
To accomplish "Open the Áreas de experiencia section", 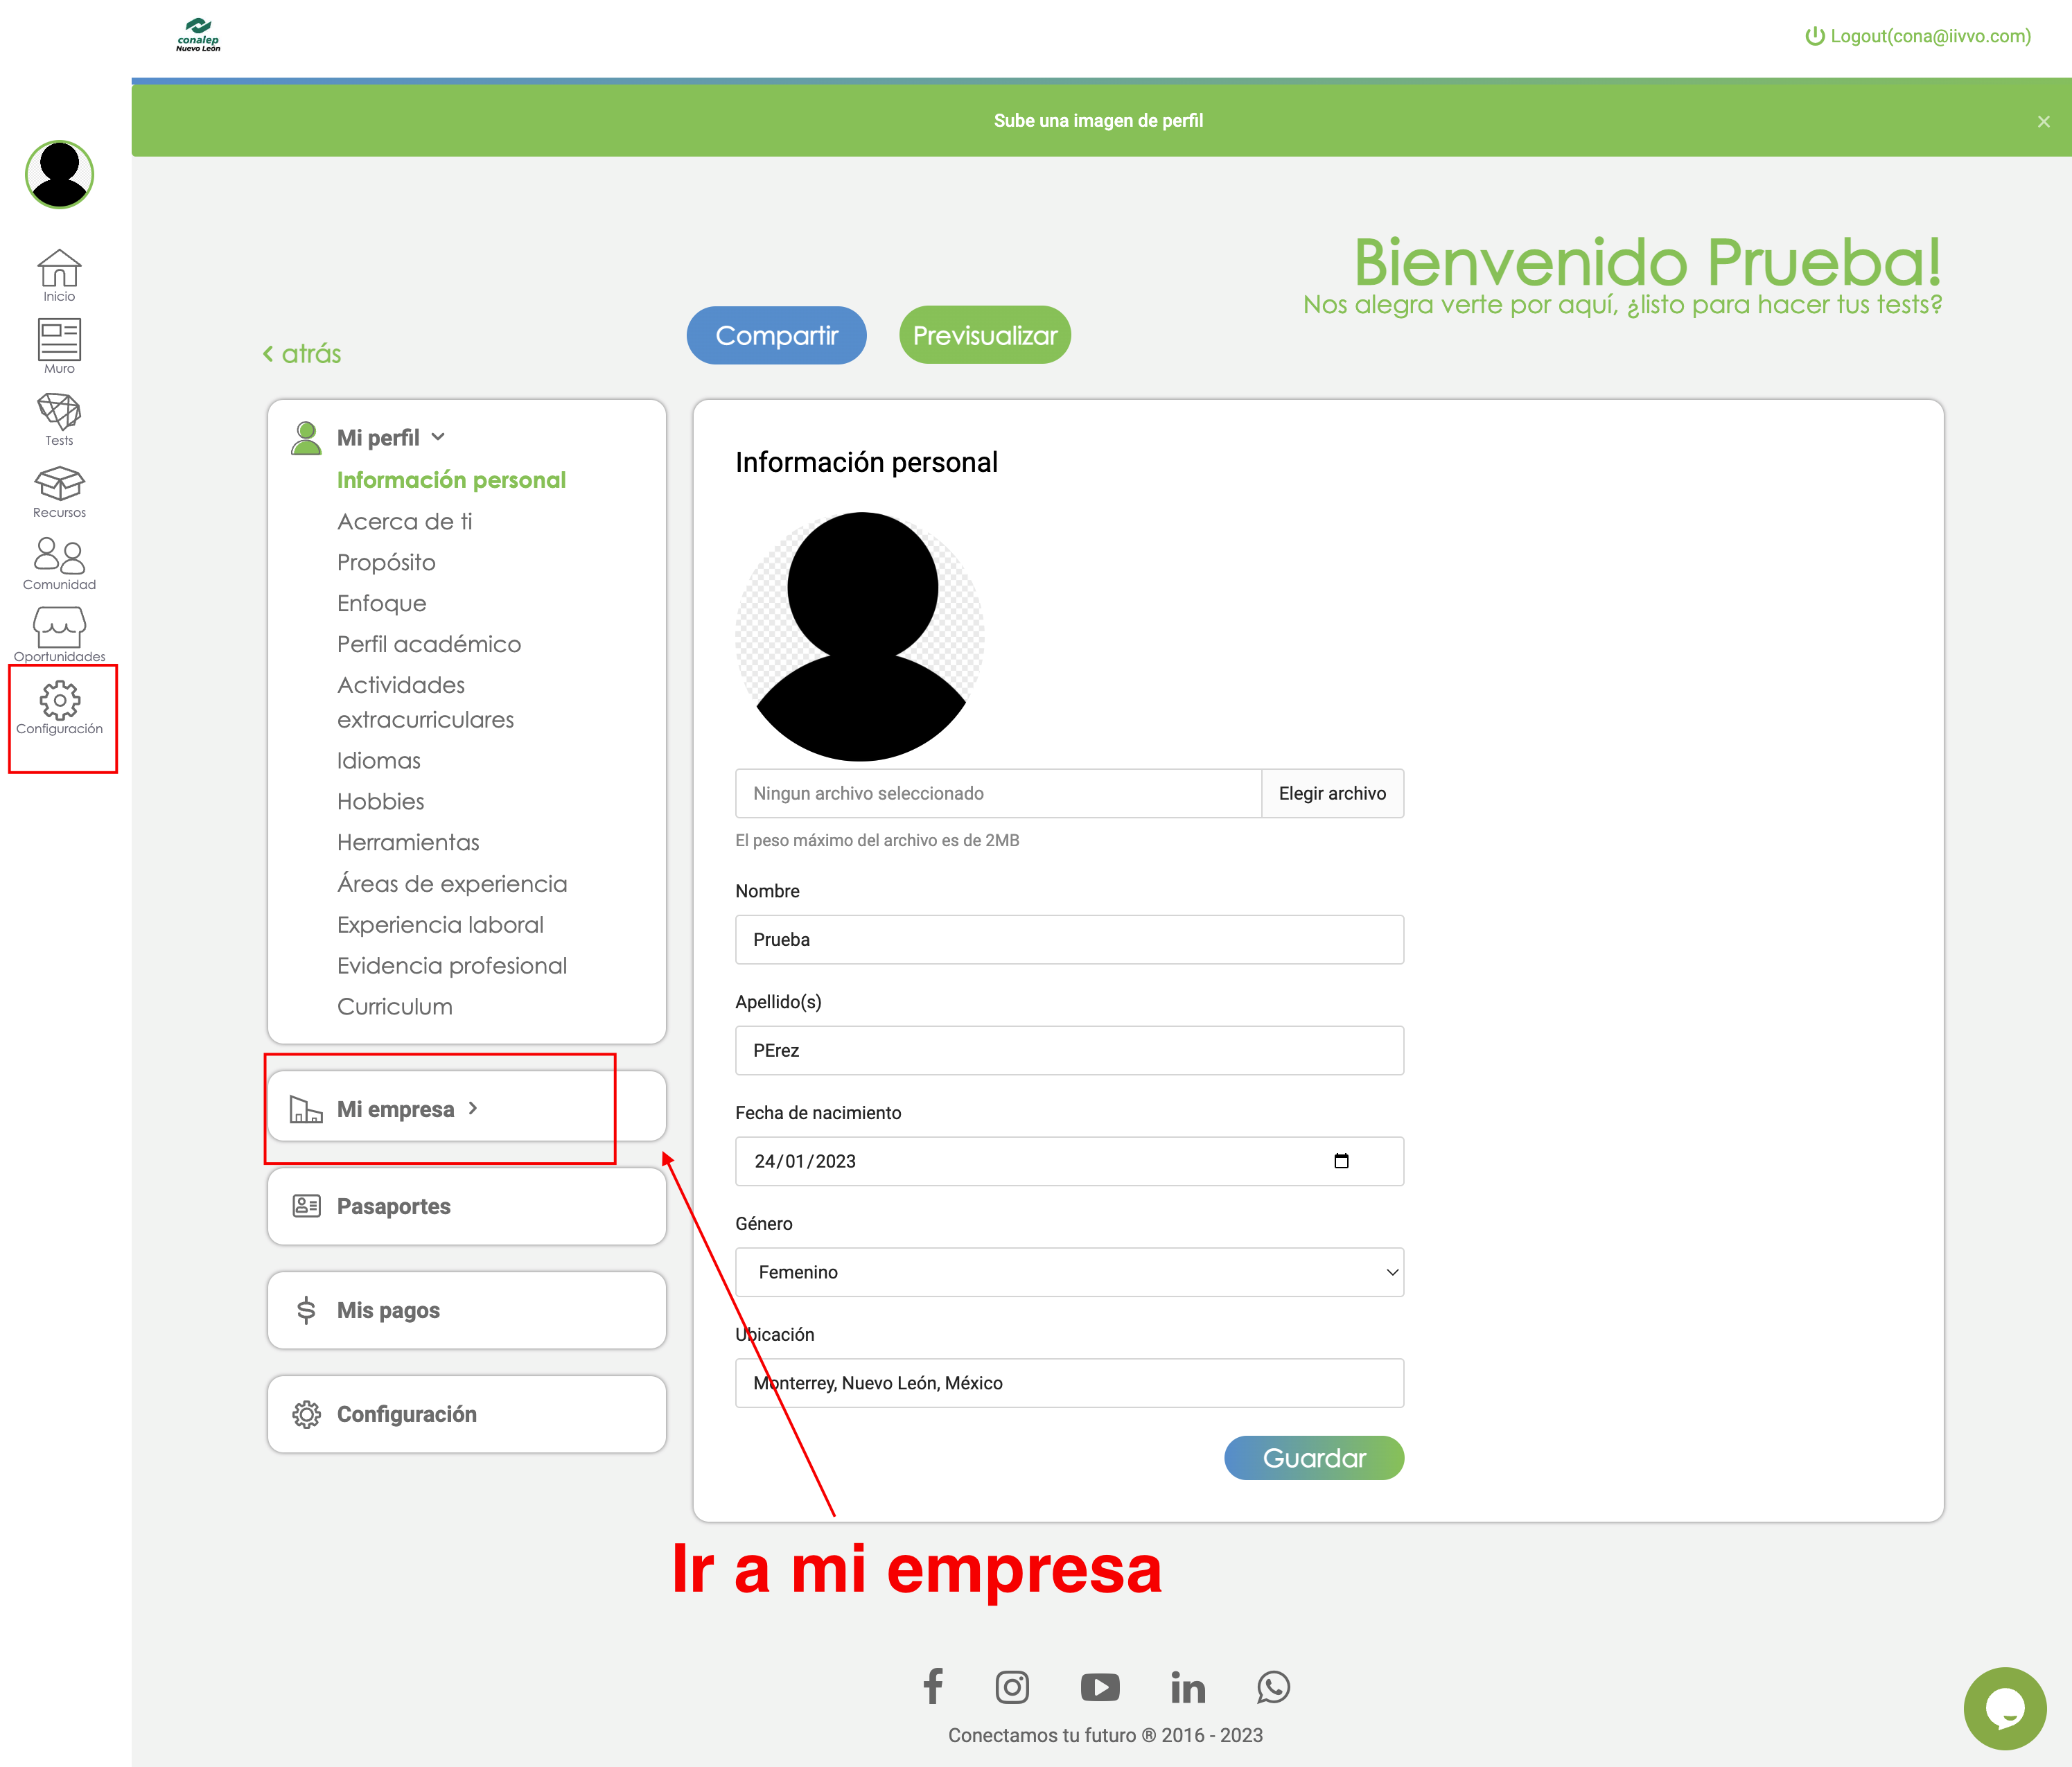I will click(452, 883).
